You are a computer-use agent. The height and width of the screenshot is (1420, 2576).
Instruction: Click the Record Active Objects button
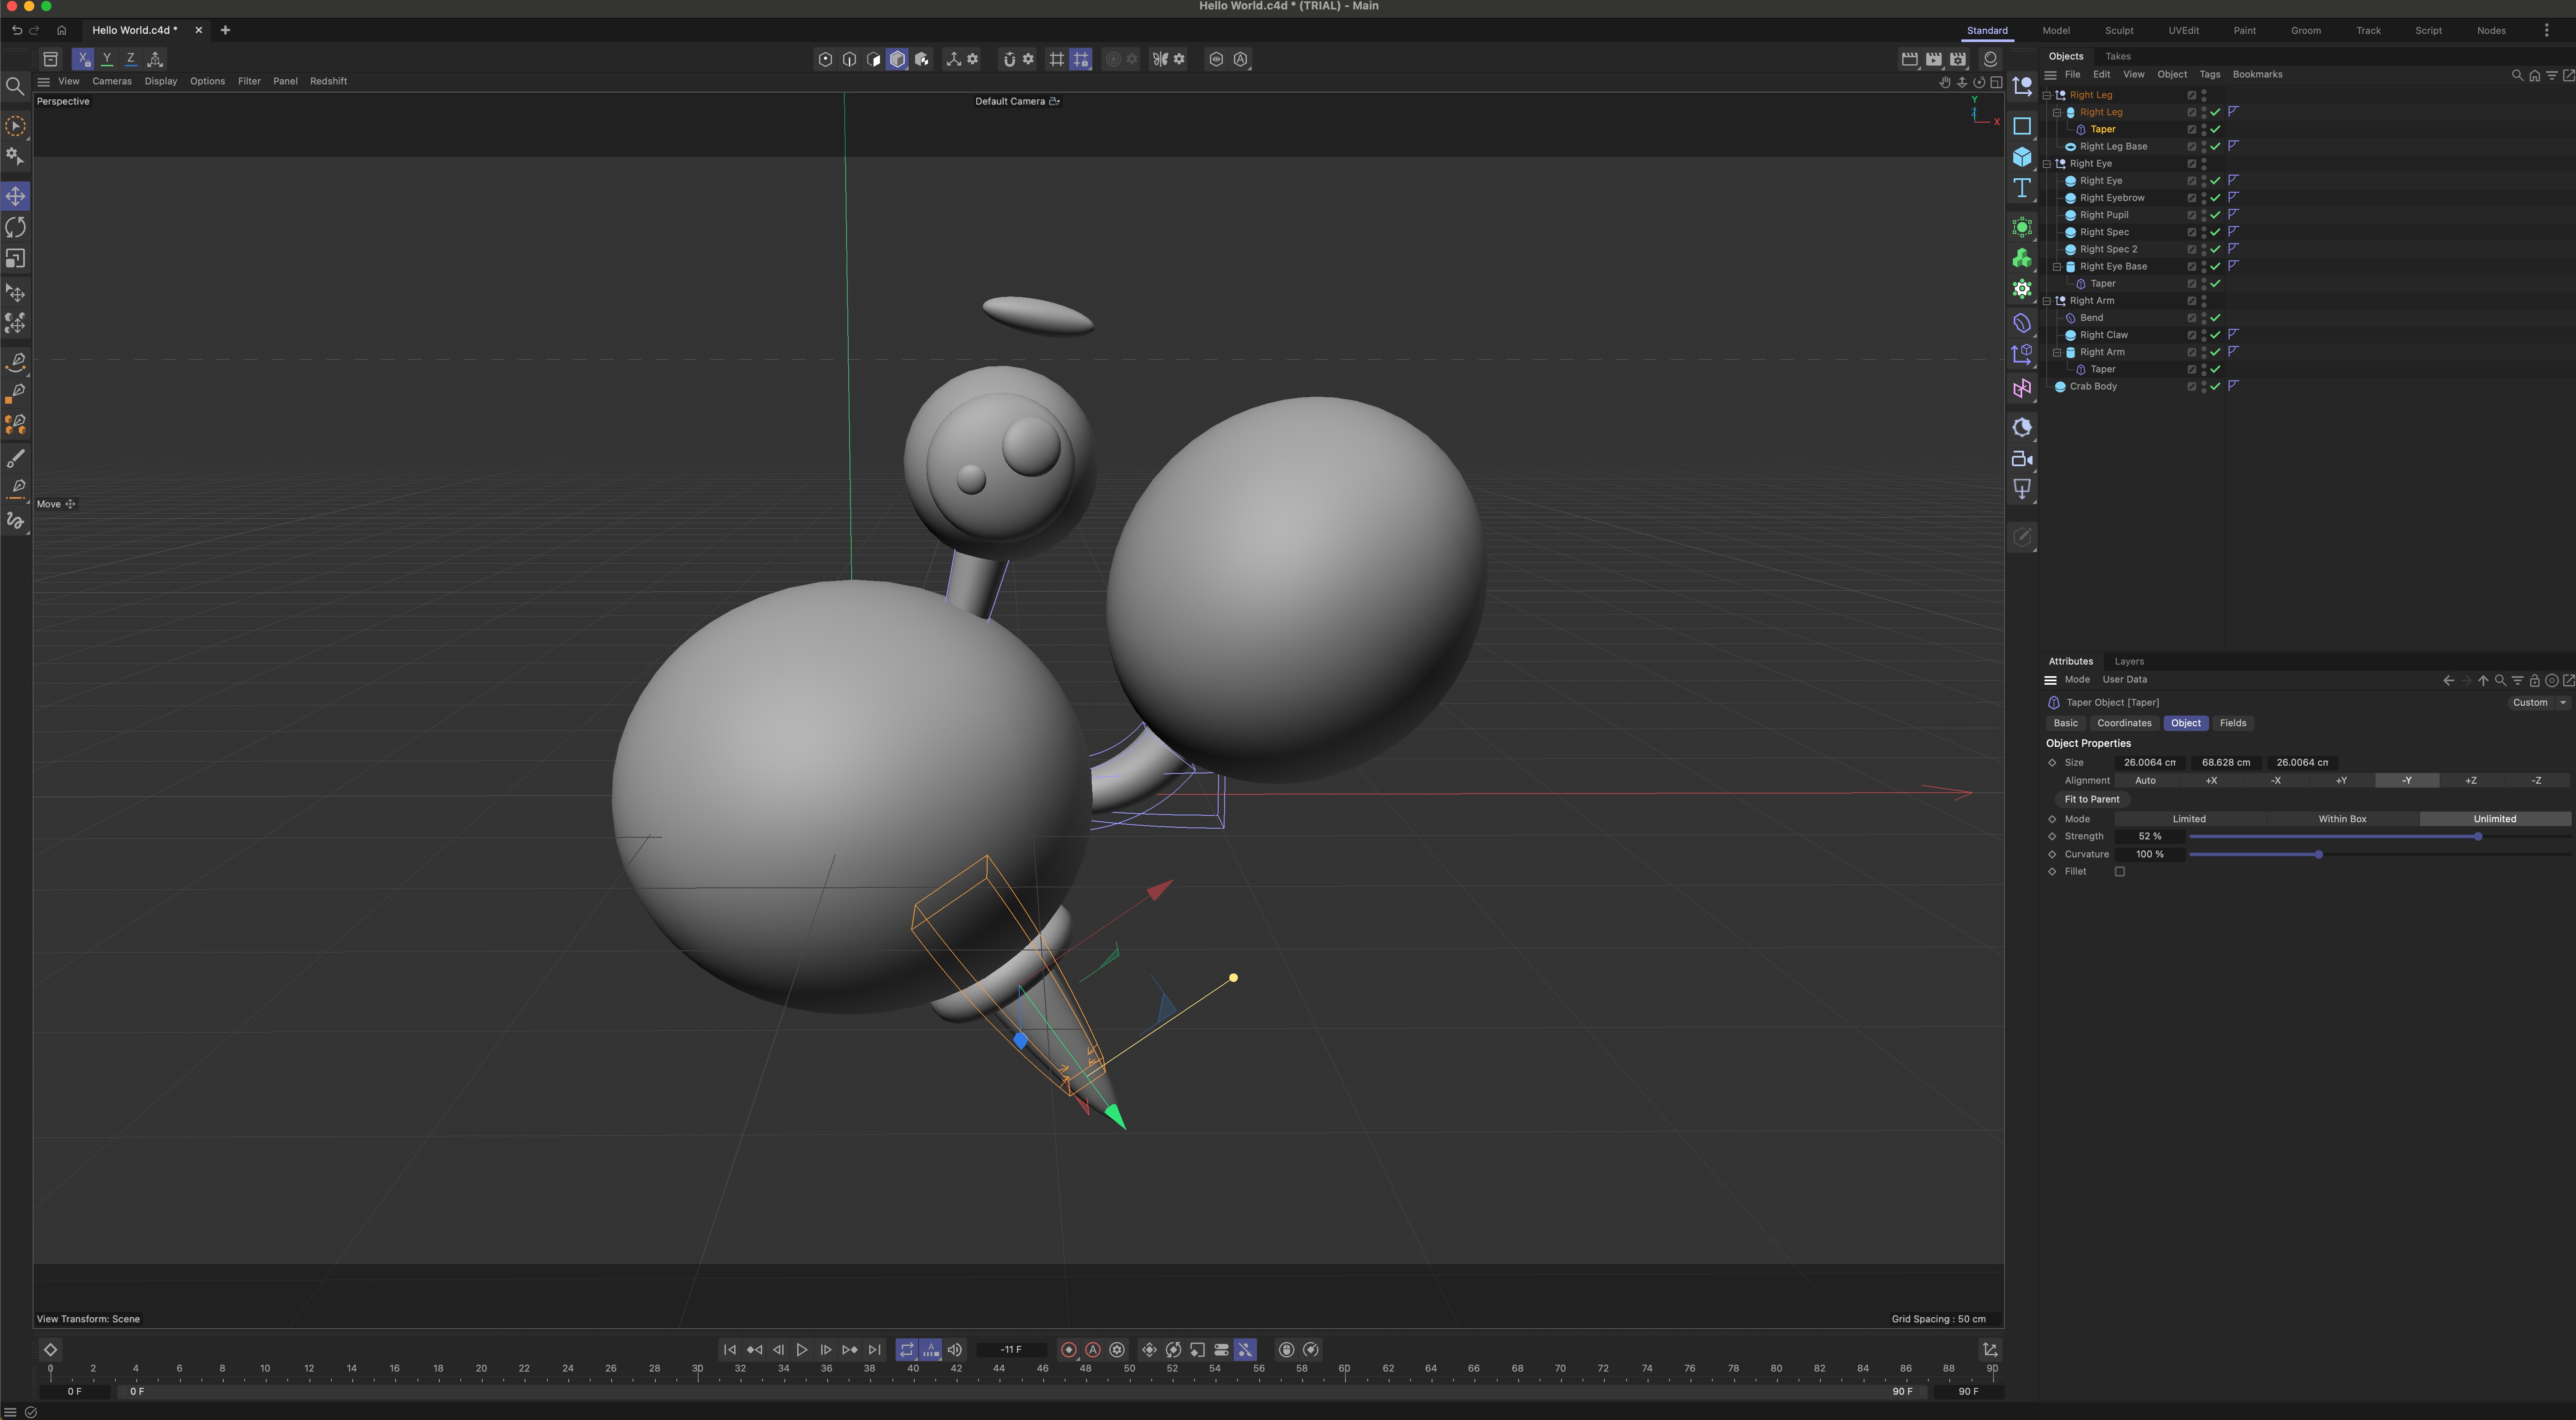coord(1069,1350)
